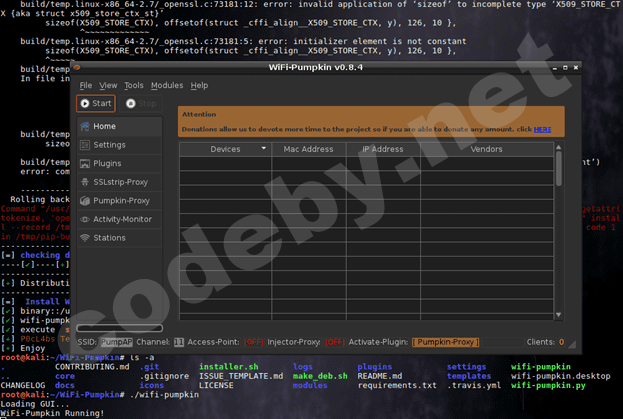Open the SSLstrip-Proxy sidebar tab
Image resolution: width=623 pixels, height=419 pixels.
coord(120,182)
